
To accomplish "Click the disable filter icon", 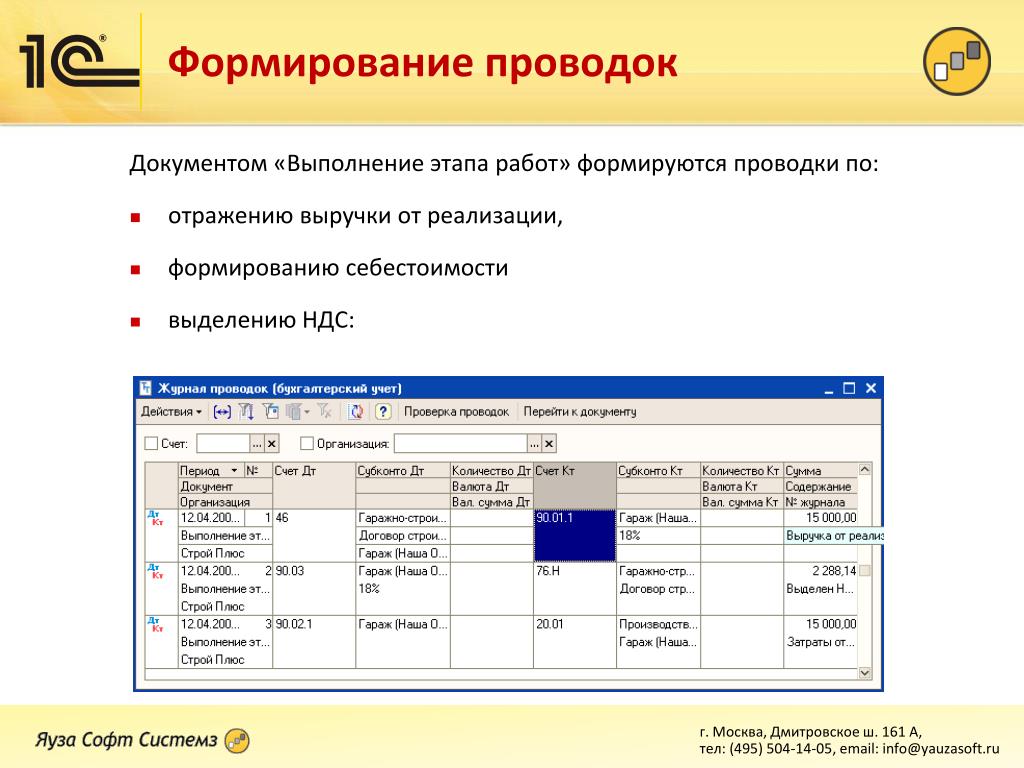I will pos(325,412).
